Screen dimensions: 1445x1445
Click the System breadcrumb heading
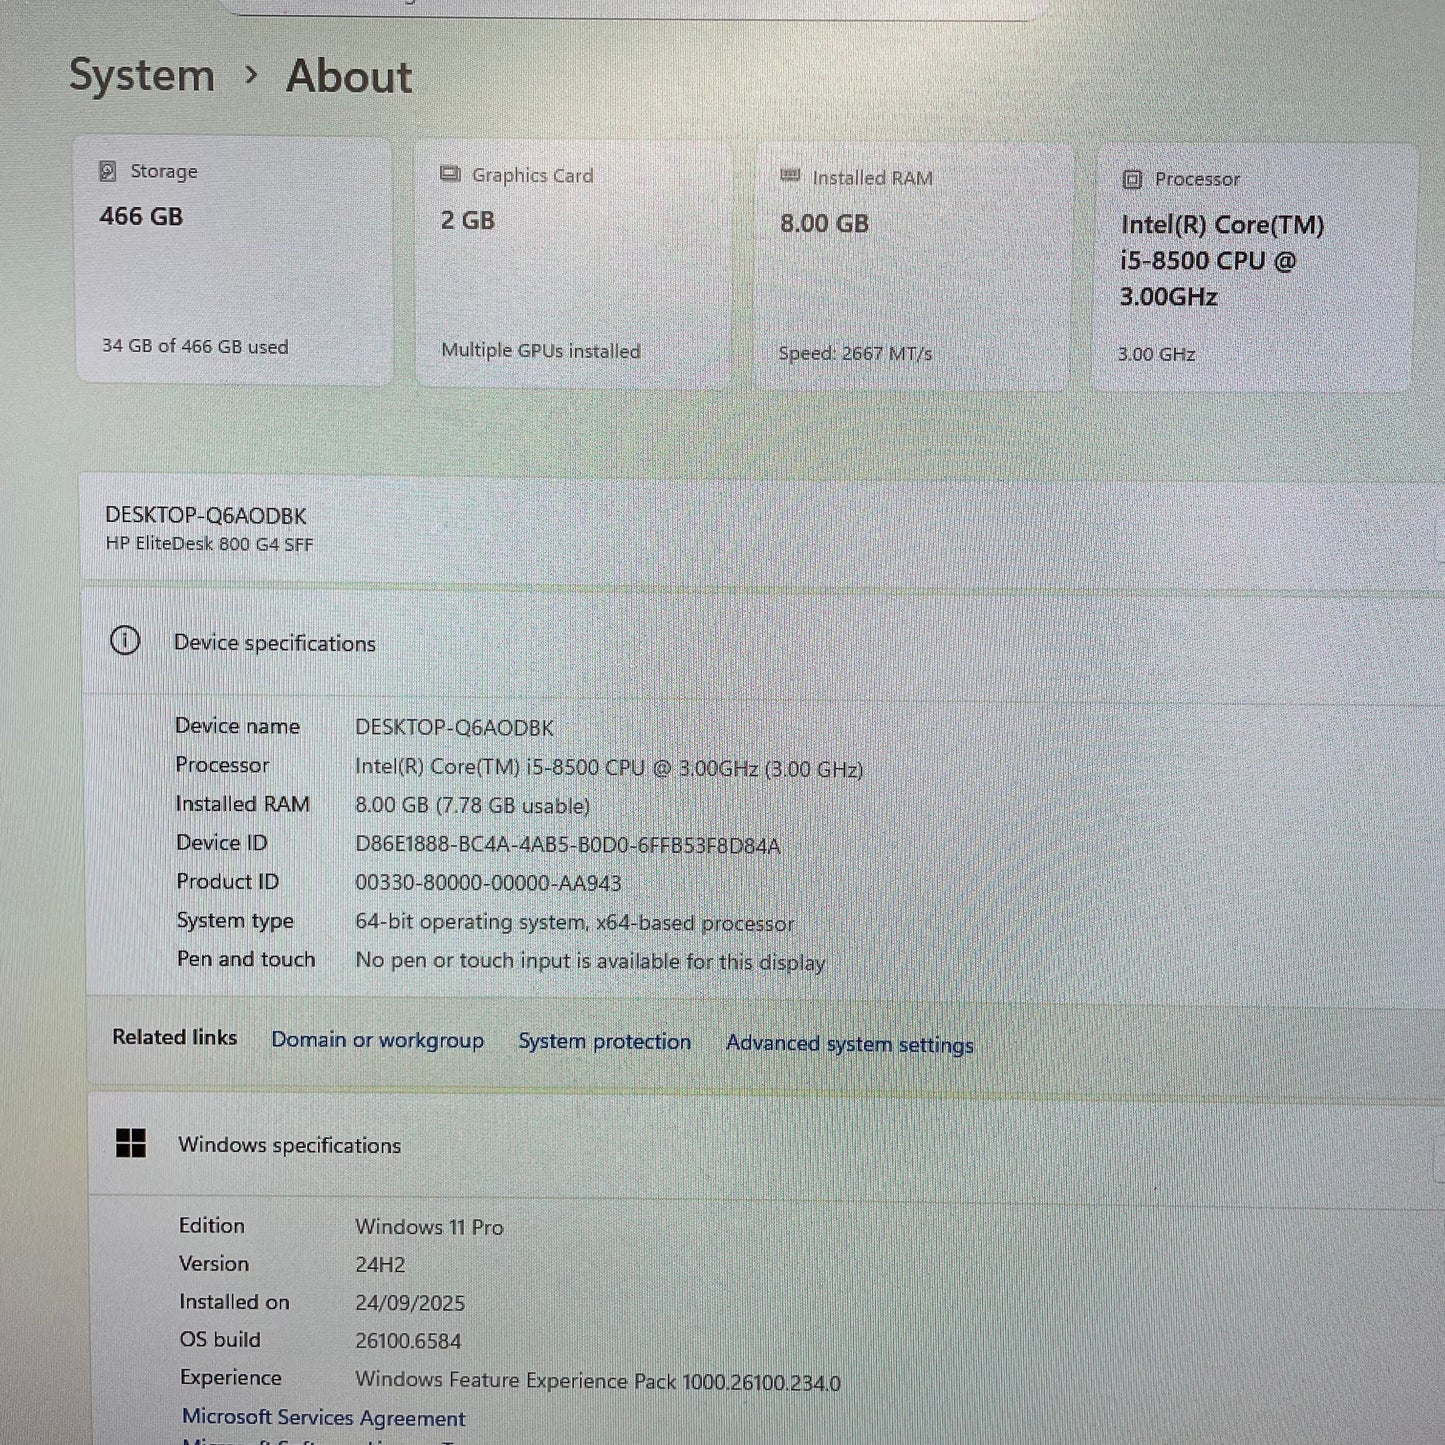click(142, 75)
